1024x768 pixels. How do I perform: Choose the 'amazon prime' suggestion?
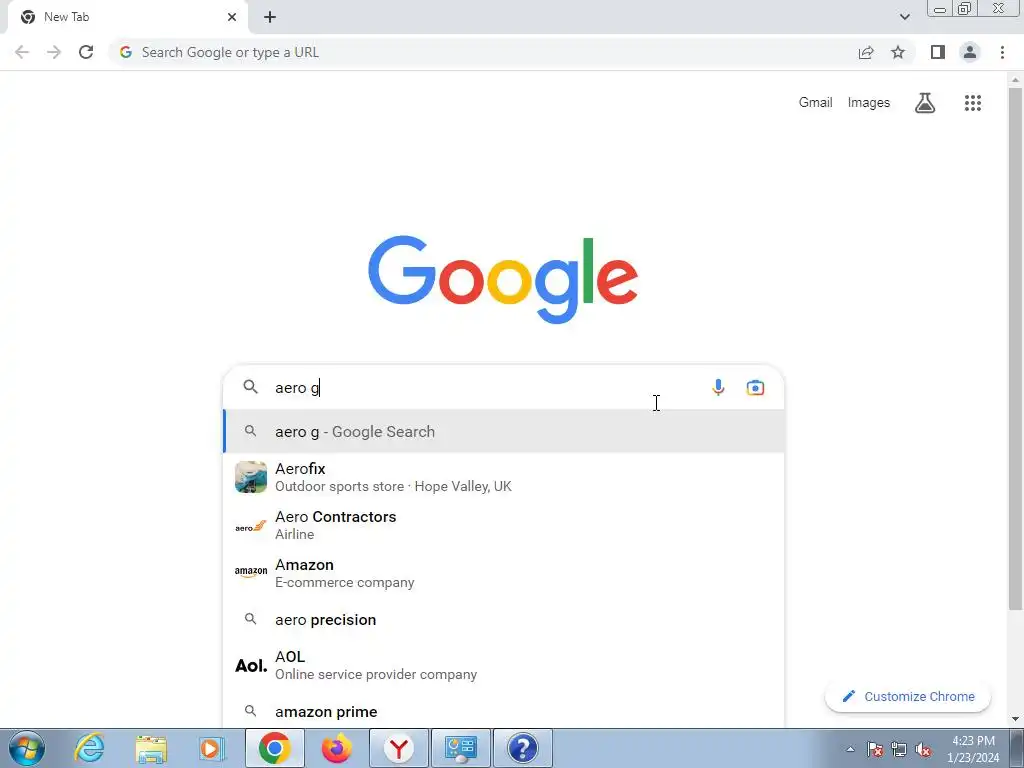[504, 711]
